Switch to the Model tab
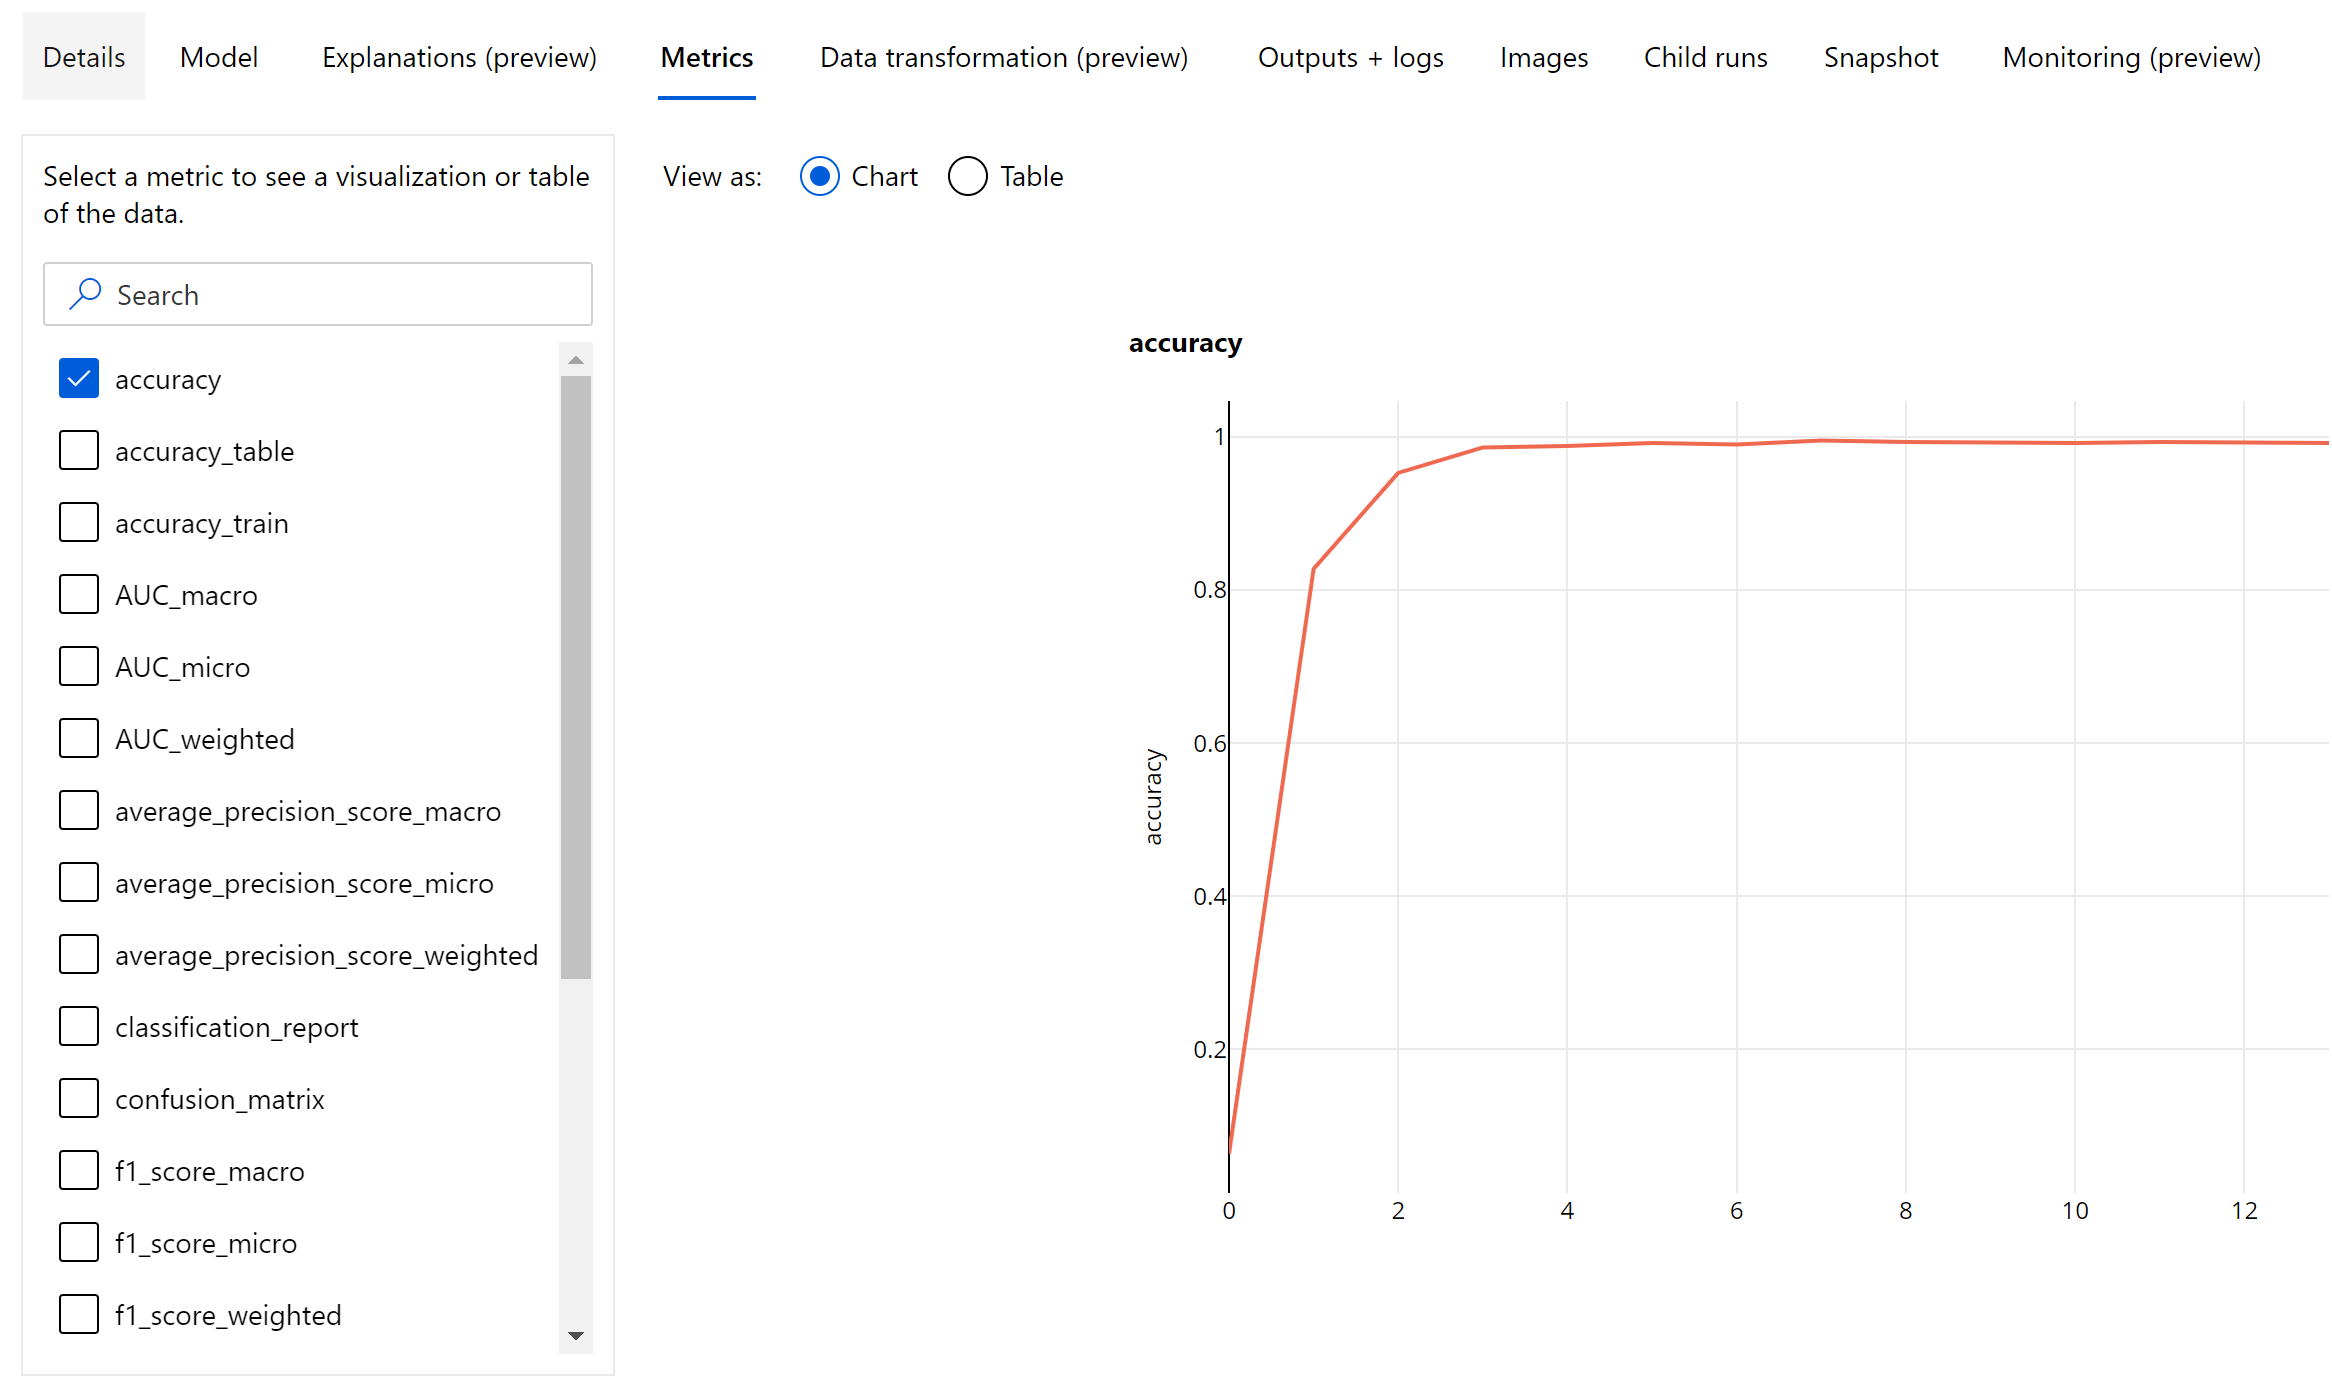 (218, 56)
